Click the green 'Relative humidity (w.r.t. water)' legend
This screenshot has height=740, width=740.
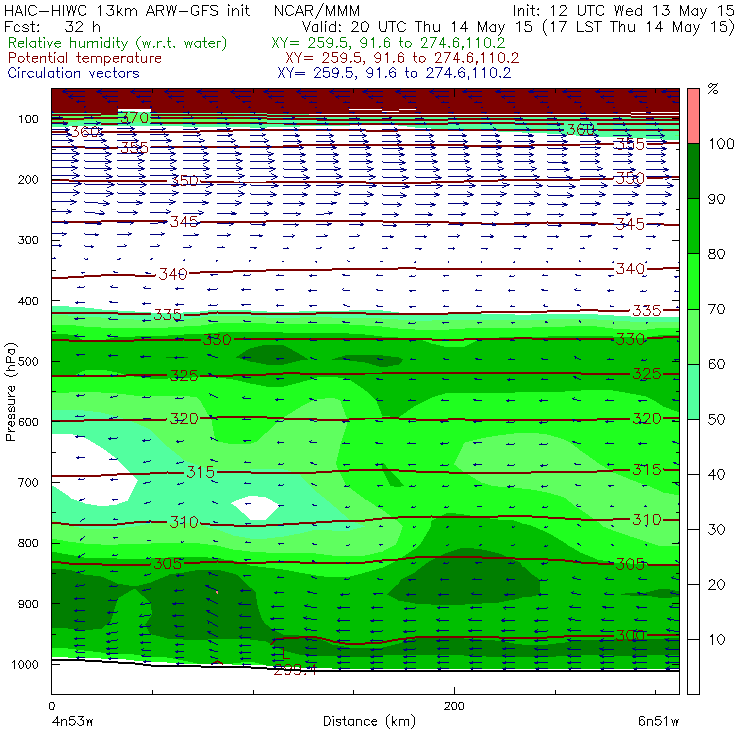(117, 43)
